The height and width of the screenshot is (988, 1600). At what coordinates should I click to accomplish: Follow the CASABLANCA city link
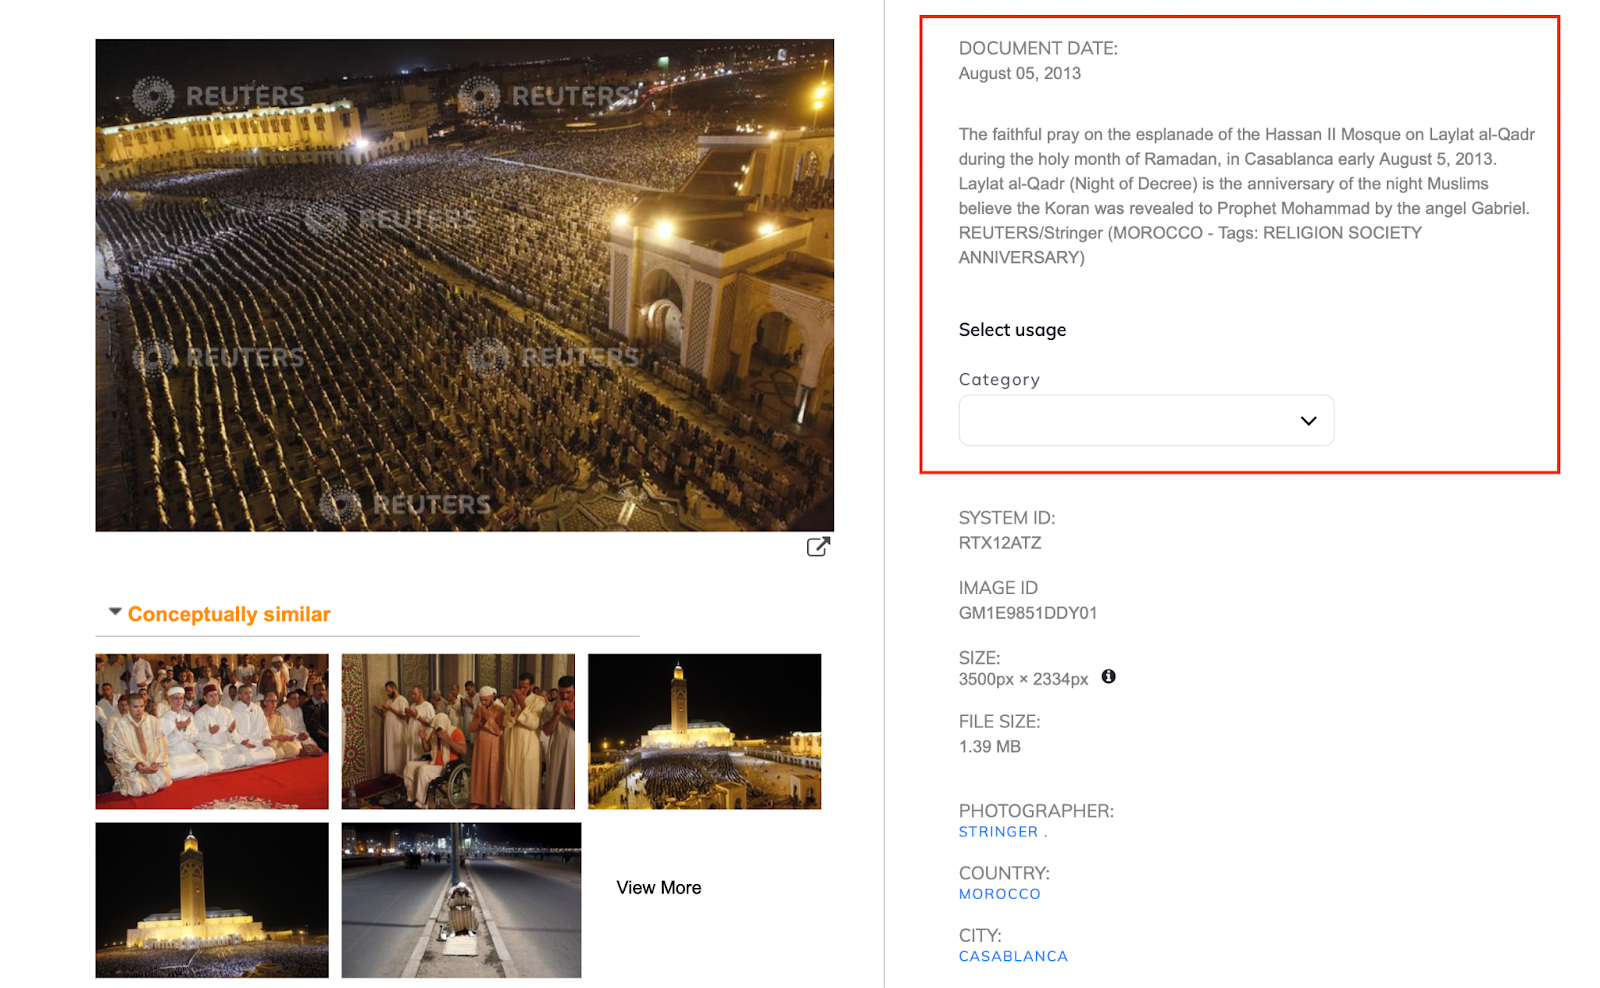pyautogui.click(x=1013, y=956)
